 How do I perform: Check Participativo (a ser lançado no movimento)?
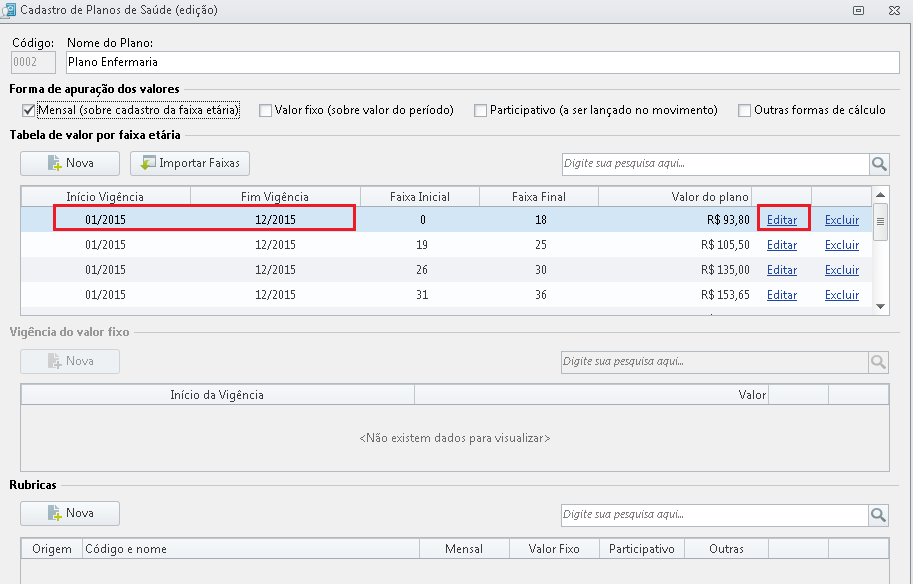(480, 110)
